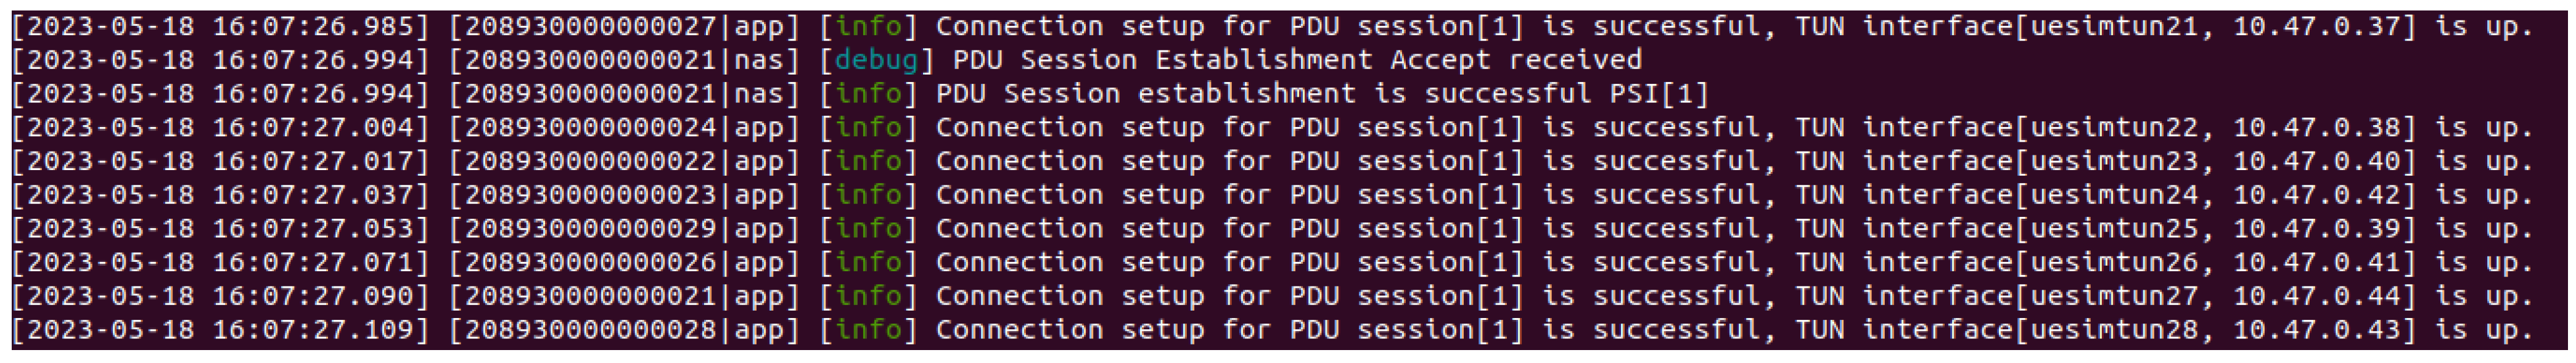The height and width of the screenshot is (363, 2576).
Task: Click the green debug tag in the log
Action: tap(875, 60)
